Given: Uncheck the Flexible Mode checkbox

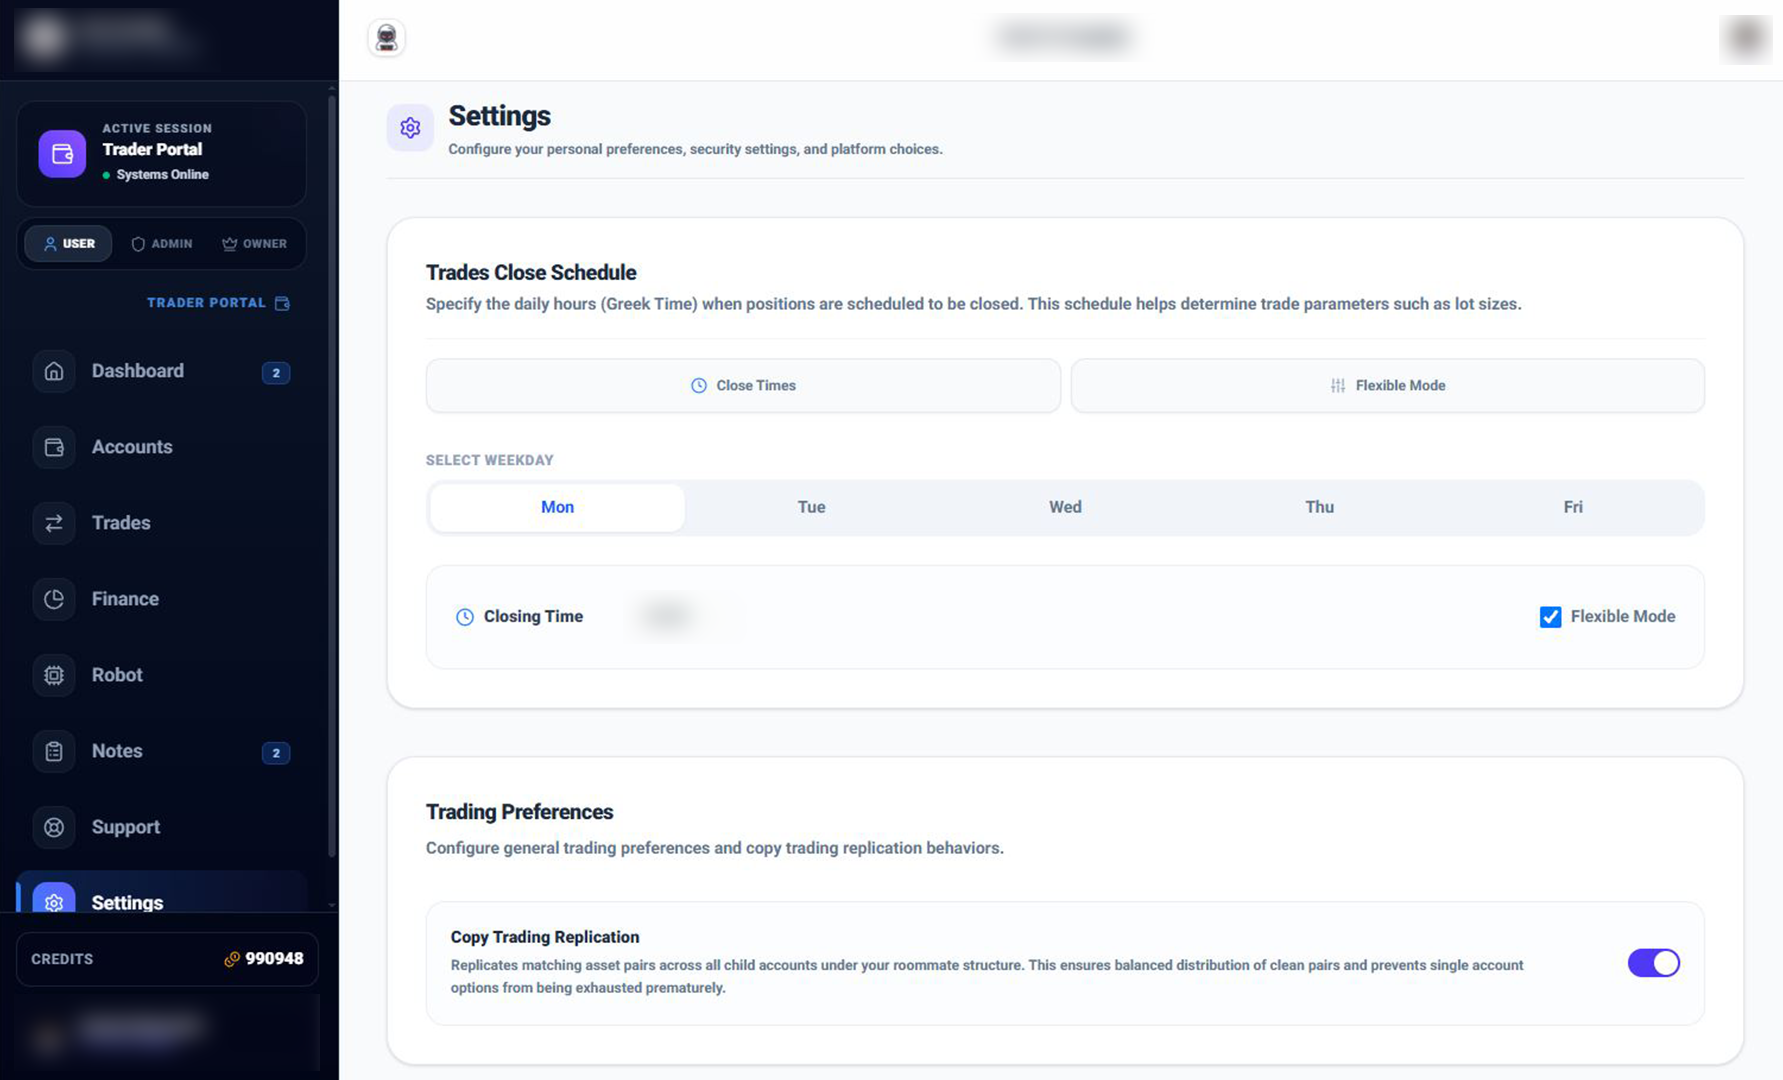Looking at the screenshot, I should [x=1550, y=617].
